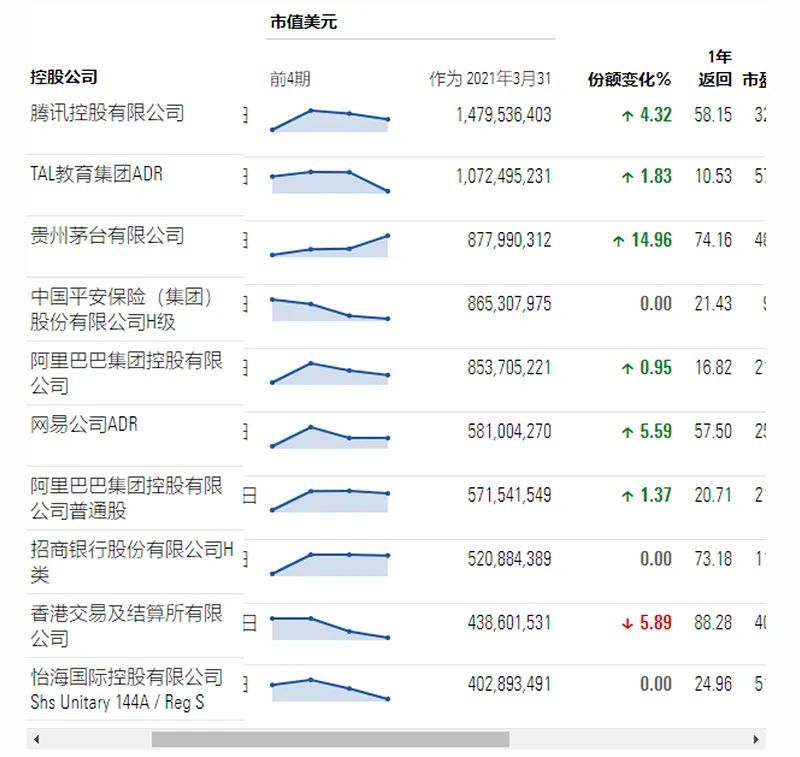800x757 pixels.
Task: Open the 网易公司ADR trend sparkline
Action: (x=330, y=437)
